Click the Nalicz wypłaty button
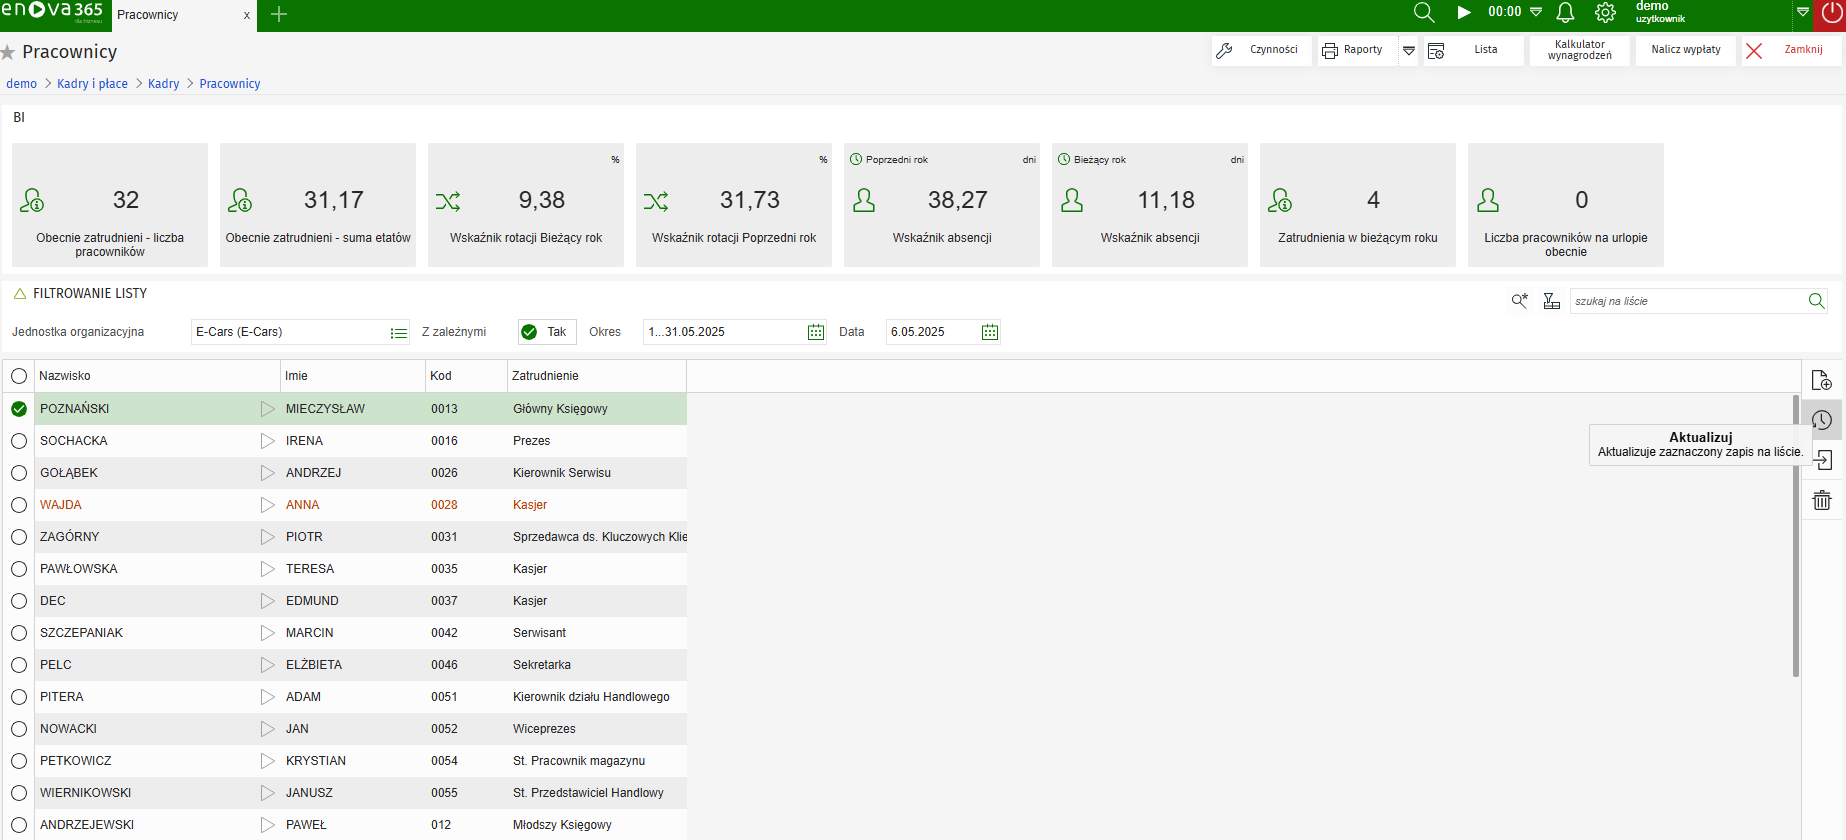 point(1686,50)
